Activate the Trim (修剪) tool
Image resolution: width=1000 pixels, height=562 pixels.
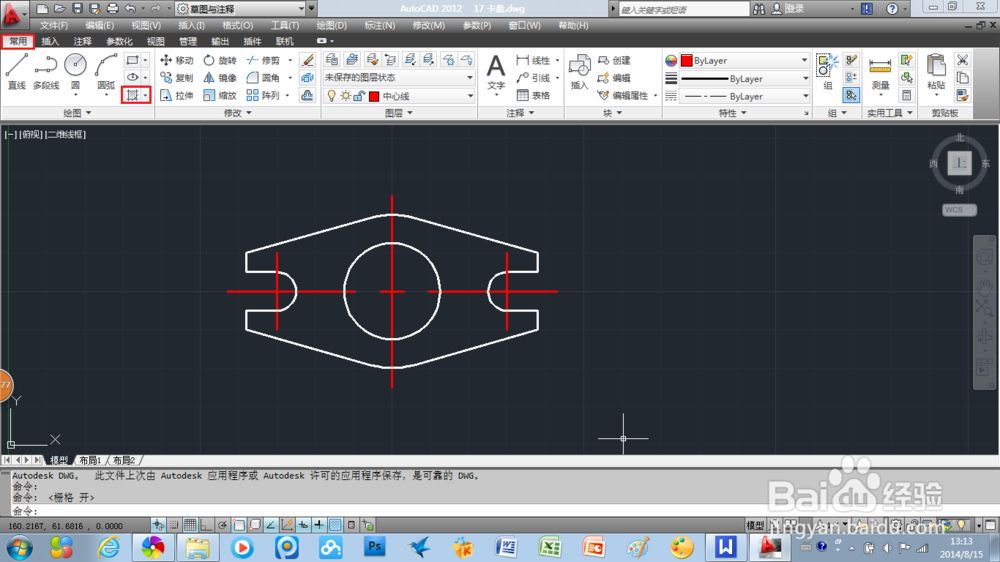pos(263,60)
